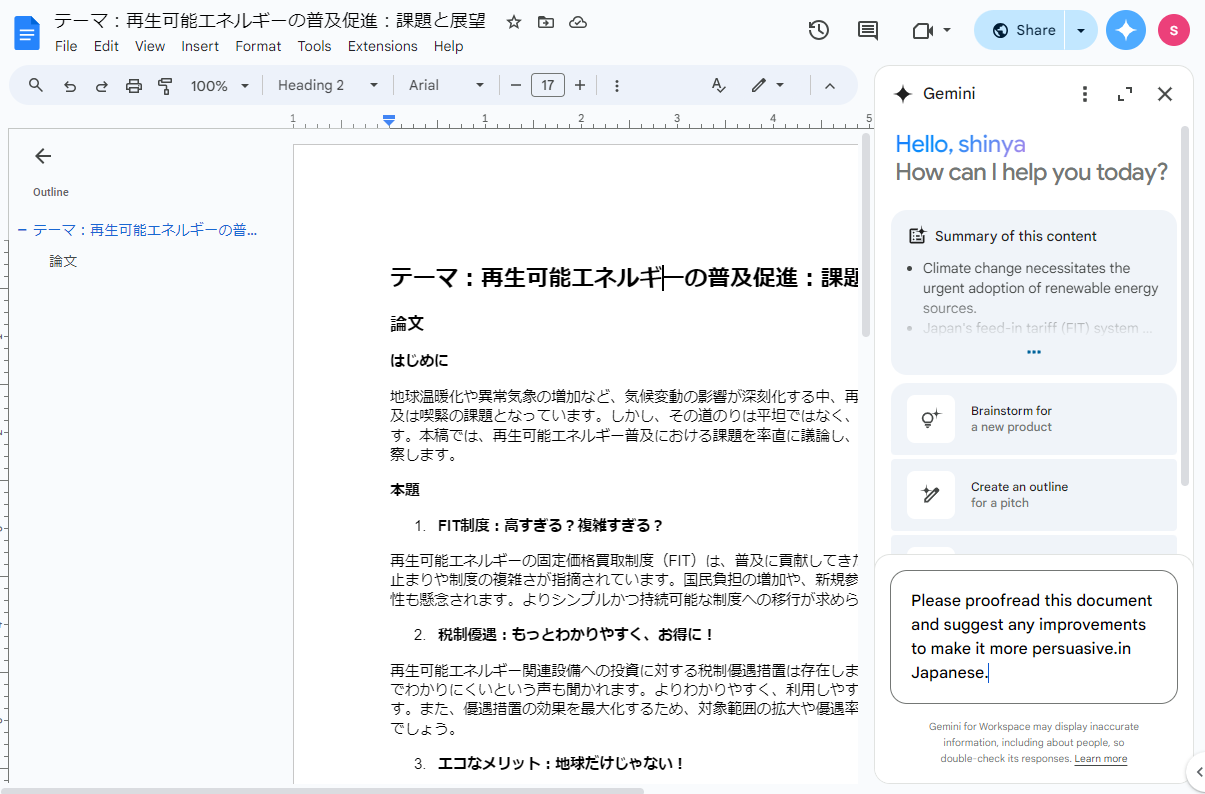
Task: Open the Share options dropdown arrow
Action: (1081, 30)
